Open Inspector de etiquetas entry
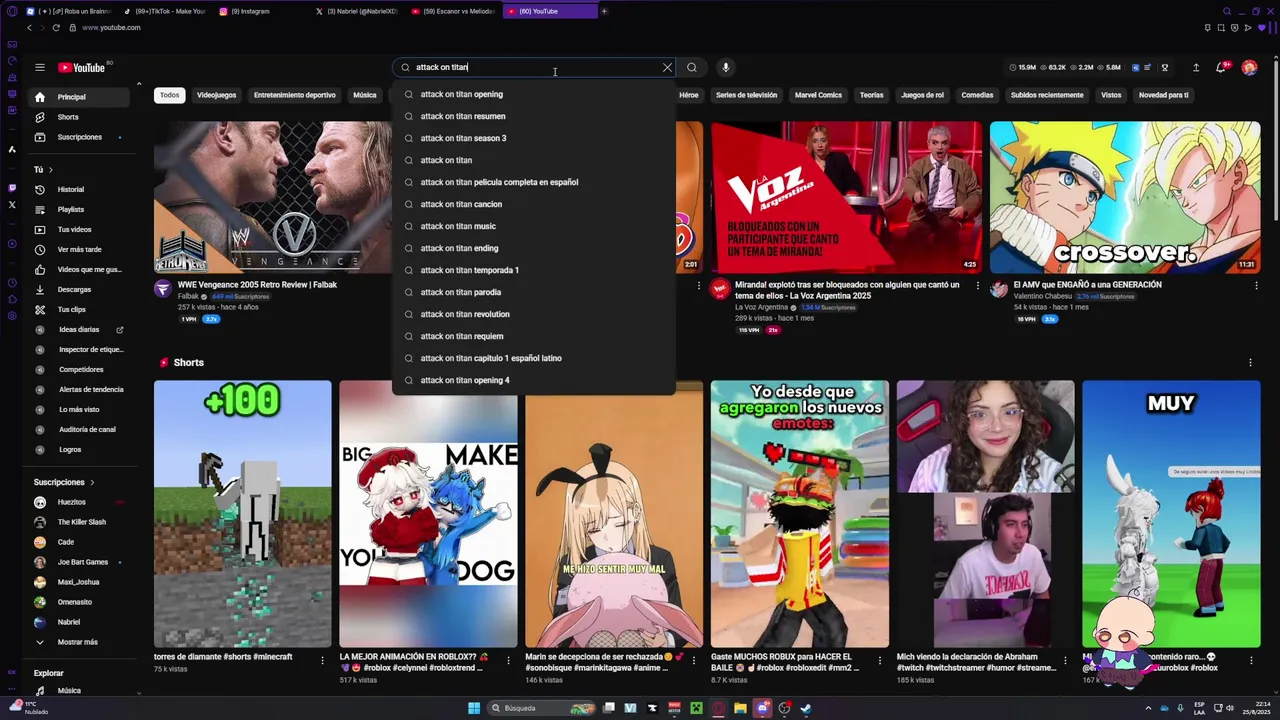Image resolution: width=1280 pixels, height=720 pixels. point(80,349)
